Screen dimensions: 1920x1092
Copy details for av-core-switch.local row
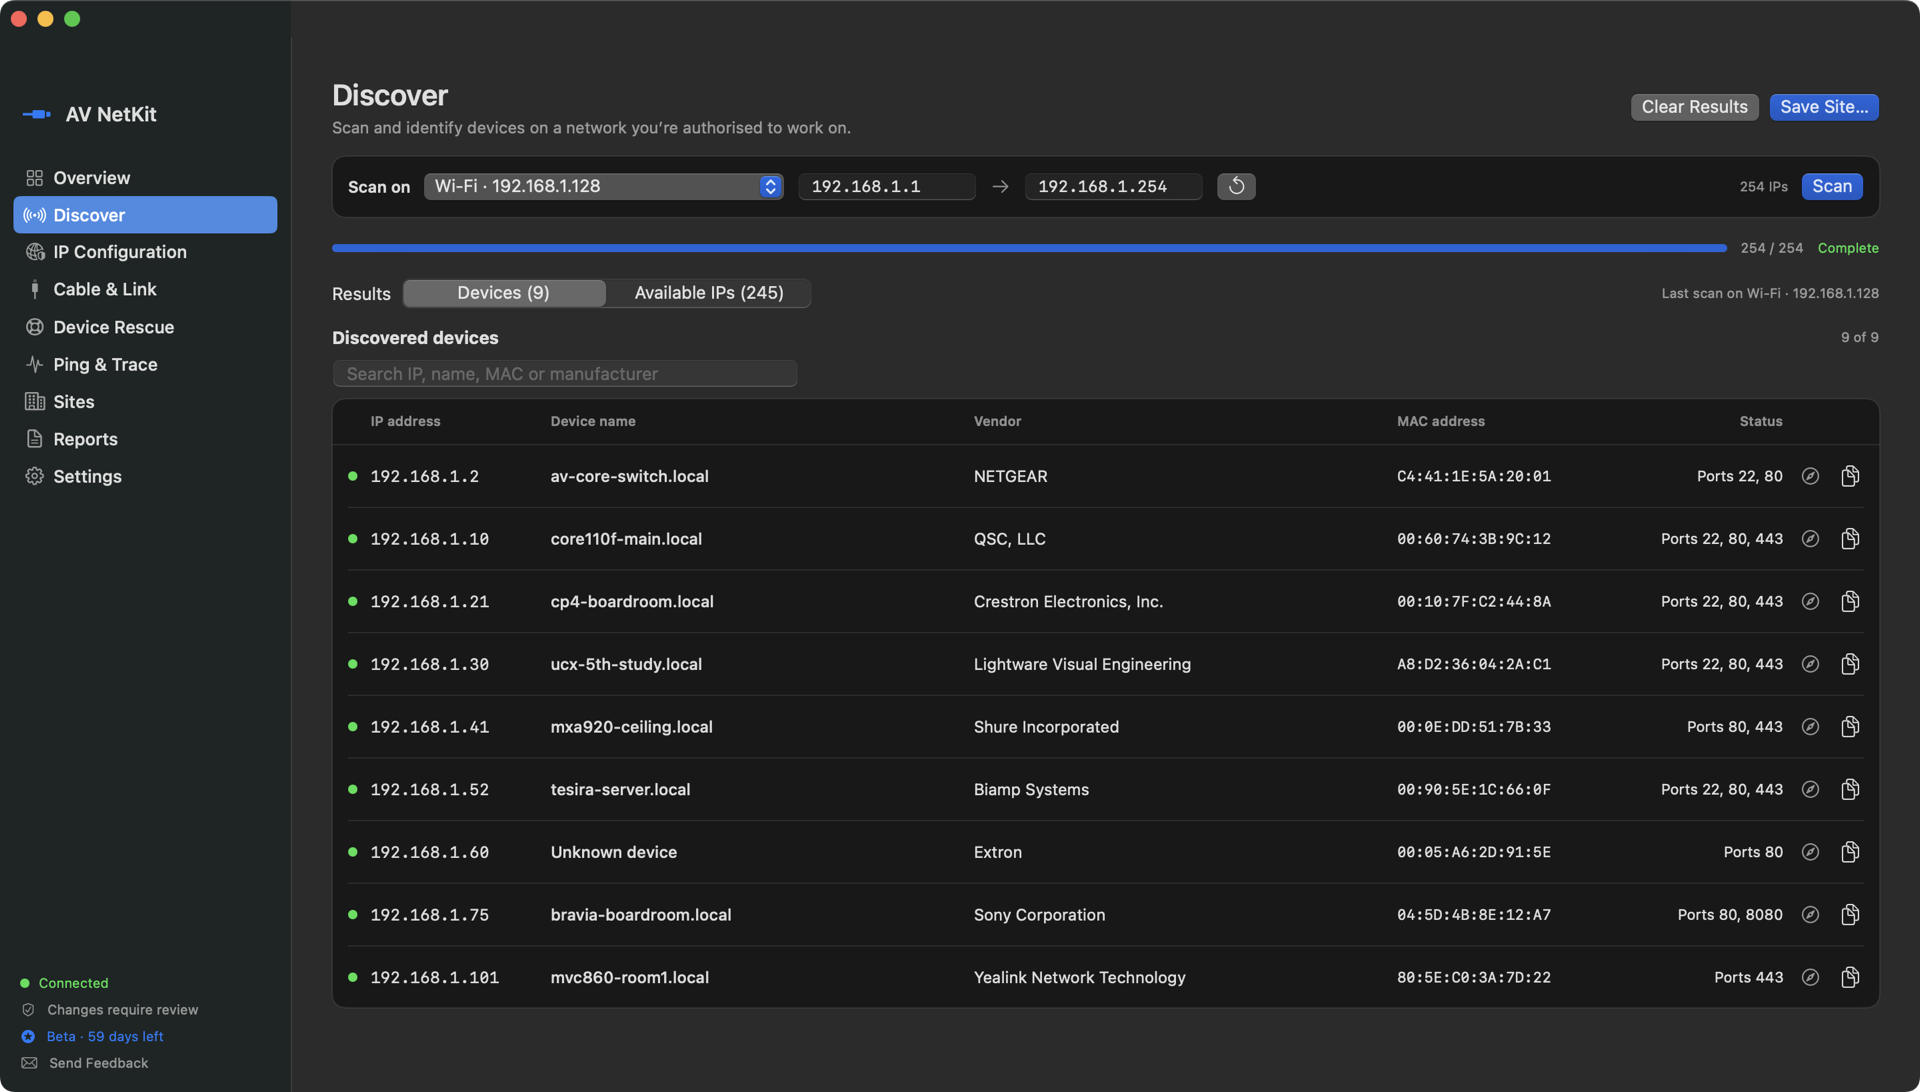click(x=1850, y=476)
